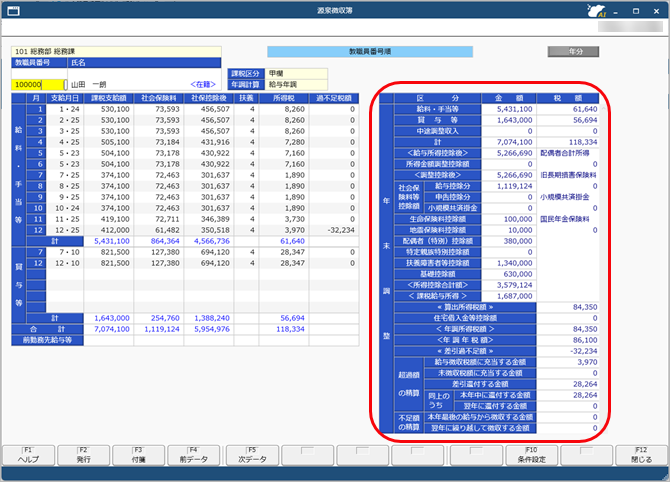Image resolution: width=670 pixels, height=482 pixels.
Task: Click the 地震保険料控除額 value 10,000
Action: pyautogui.click(x=509, y=230)
